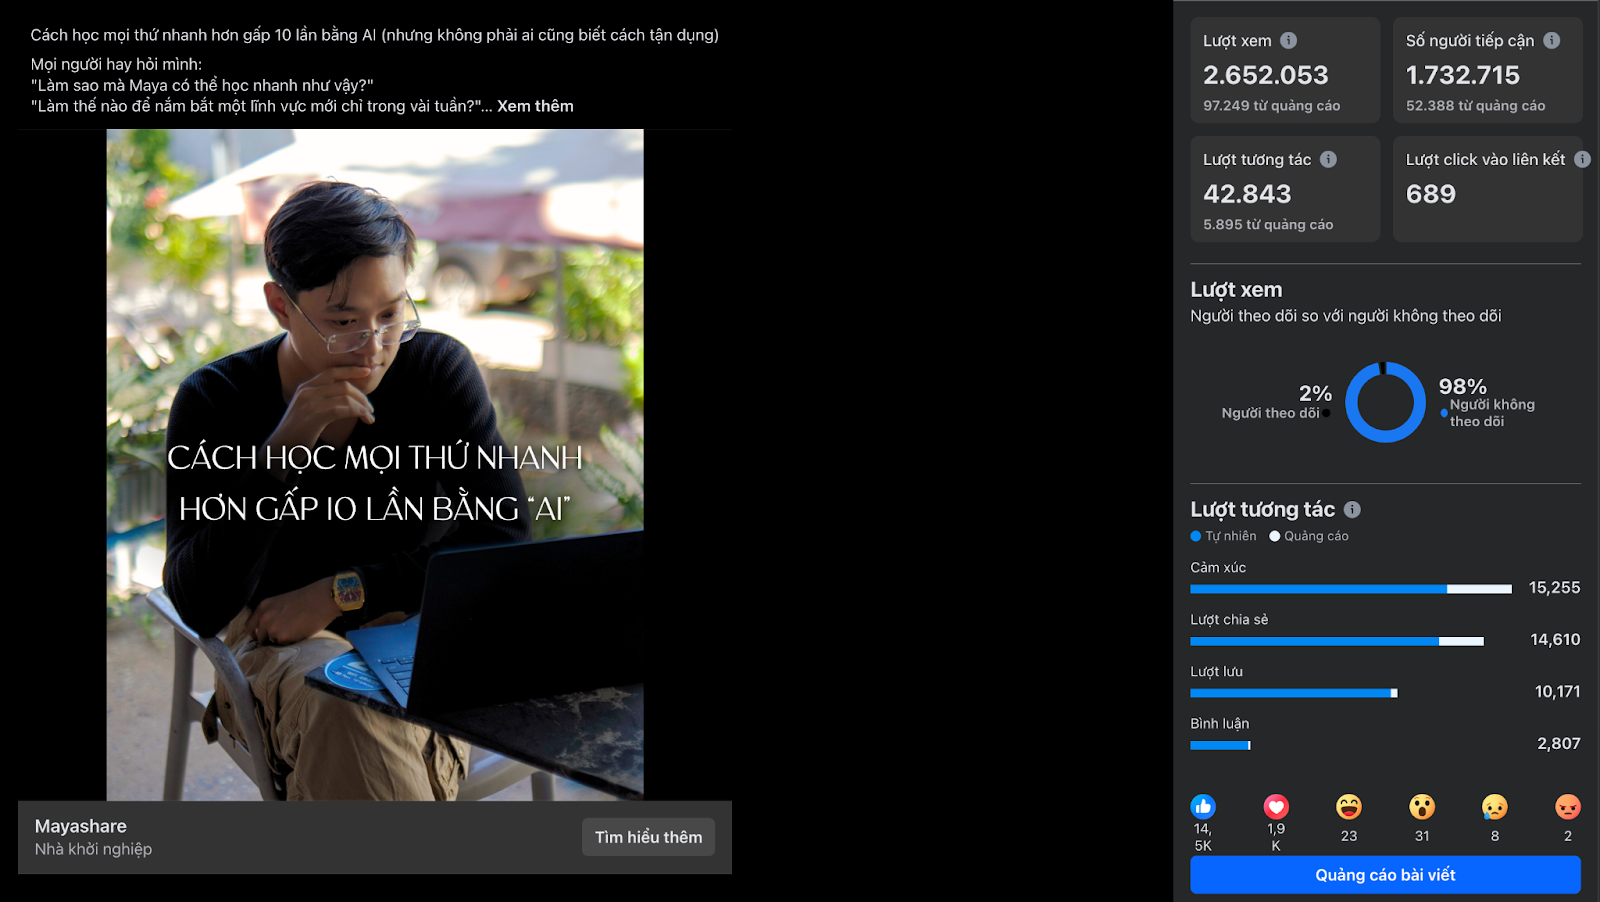Click the Lượt chia sẻ engagement bar
1600x902 pixels.
point(1337,641)
